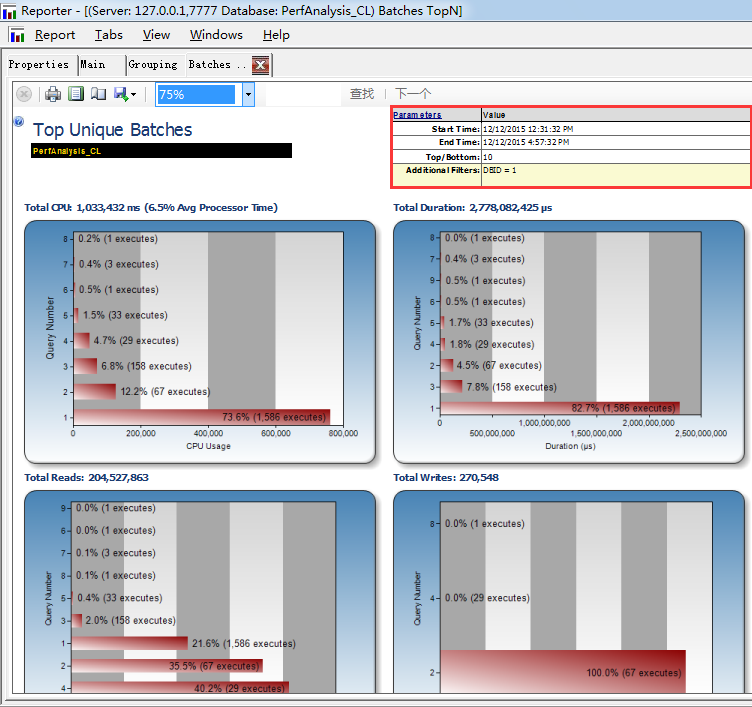The height and width of the screenshot is (707, 752).
Task: Open the Report menu
Action: pos(55,35)
